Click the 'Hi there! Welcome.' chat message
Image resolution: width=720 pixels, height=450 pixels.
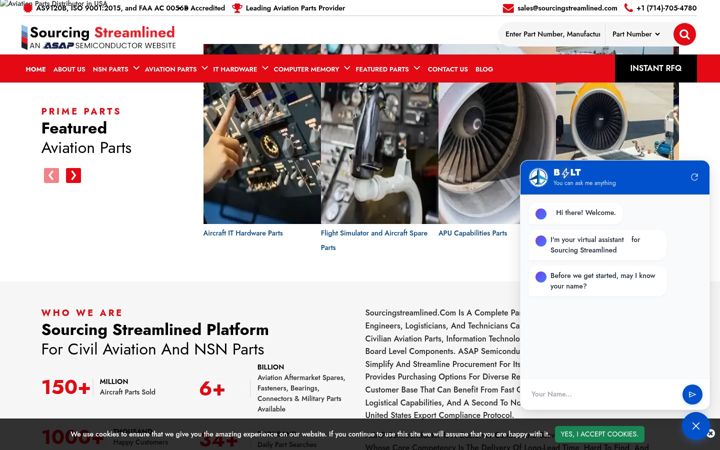coord(576,213)
